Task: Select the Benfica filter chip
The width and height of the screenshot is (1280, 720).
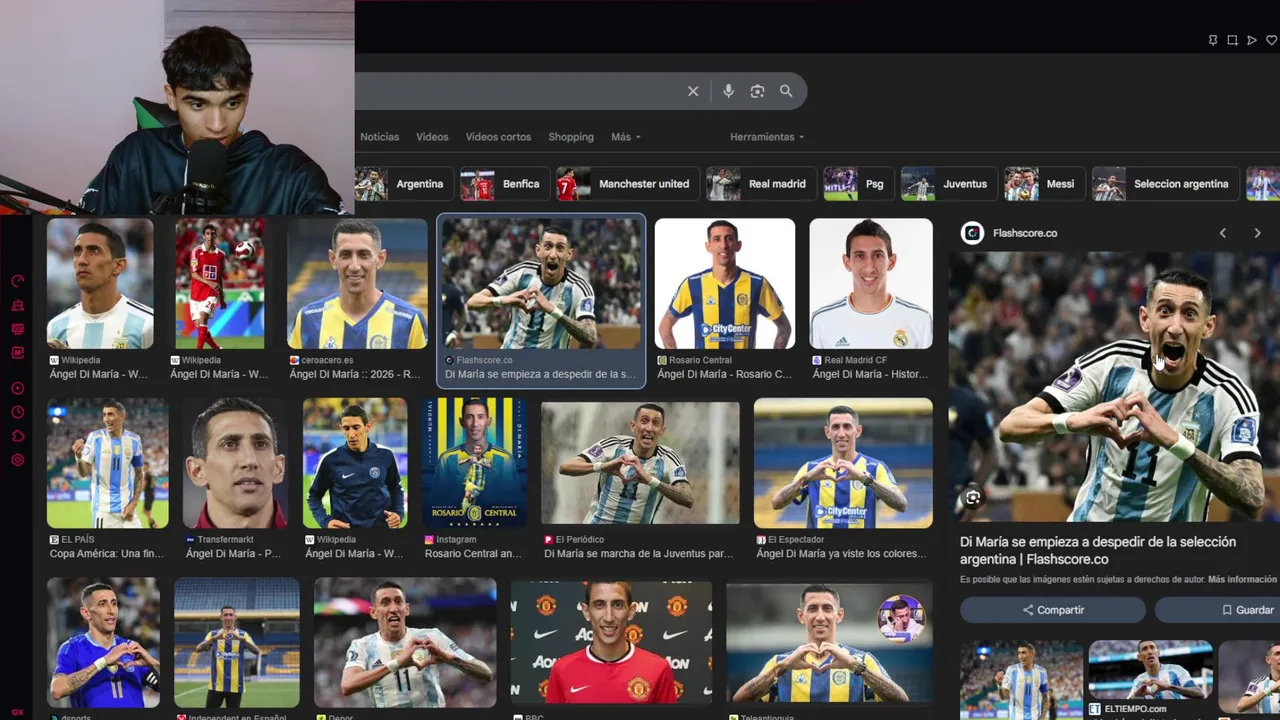Action: click(504, 184)
